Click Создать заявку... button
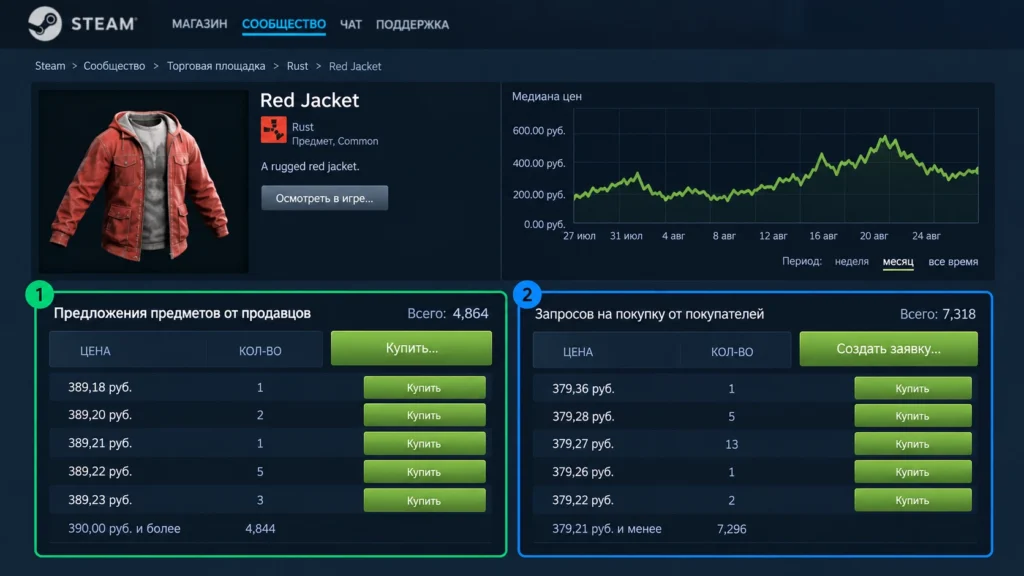The image size is (1024, 576). click(x=888, y=349)
